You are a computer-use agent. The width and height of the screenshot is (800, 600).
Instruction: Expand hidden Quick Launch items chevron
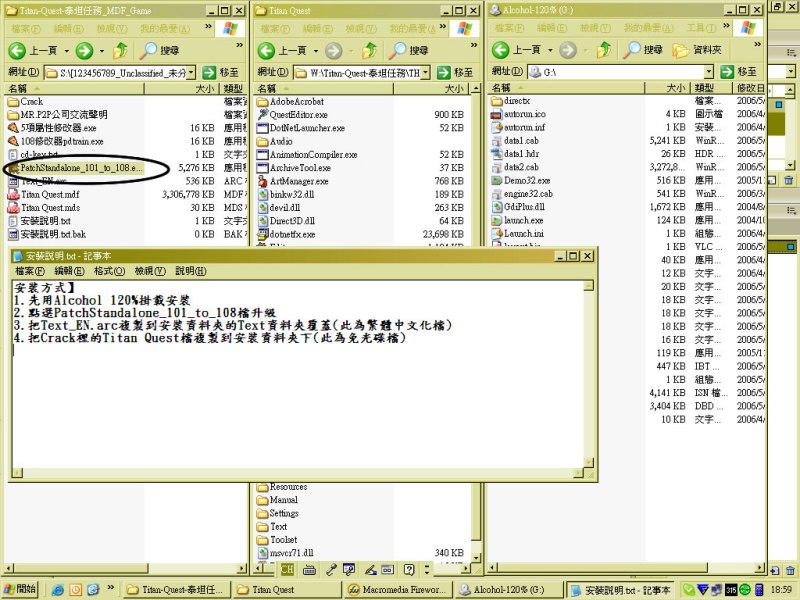click(x=110, y=588)
